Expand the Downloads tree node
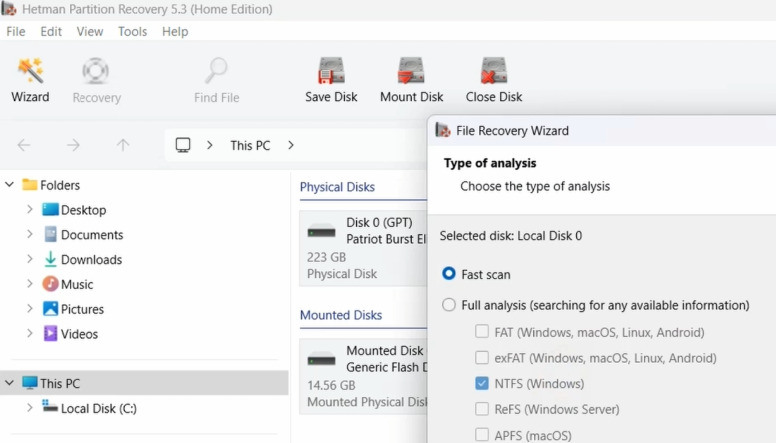Screen dimensions: 776x443 point(30,258)
